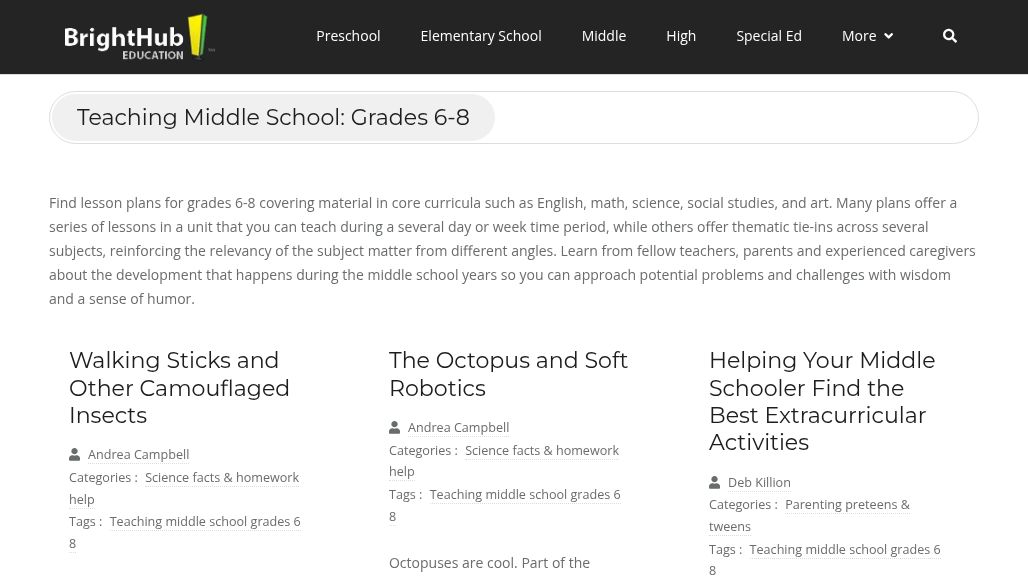Click the Teaching Middle School: Grades 6-8 heading
1028x578 pixels.
coord(273,117)
